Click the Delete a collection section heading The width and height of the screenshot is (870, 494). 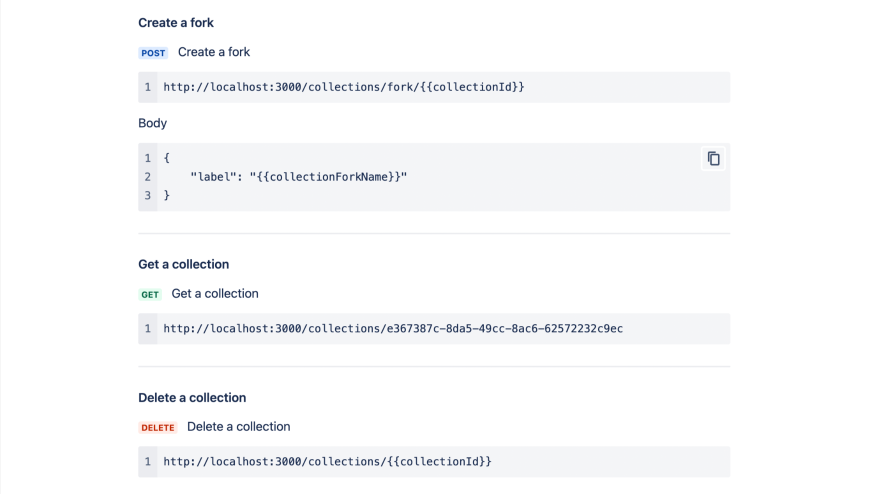192,397
